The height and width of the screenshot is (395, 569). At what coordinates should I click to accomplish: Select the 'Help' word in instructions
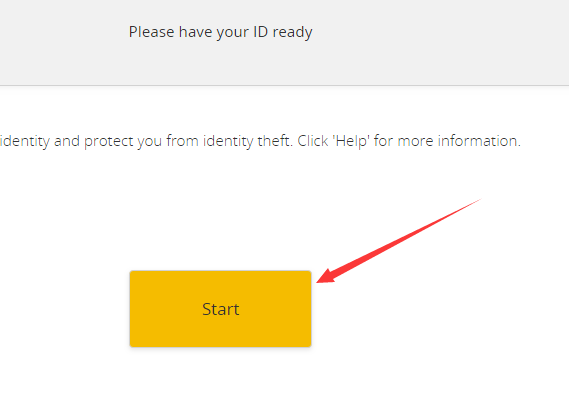pos(352,141)
